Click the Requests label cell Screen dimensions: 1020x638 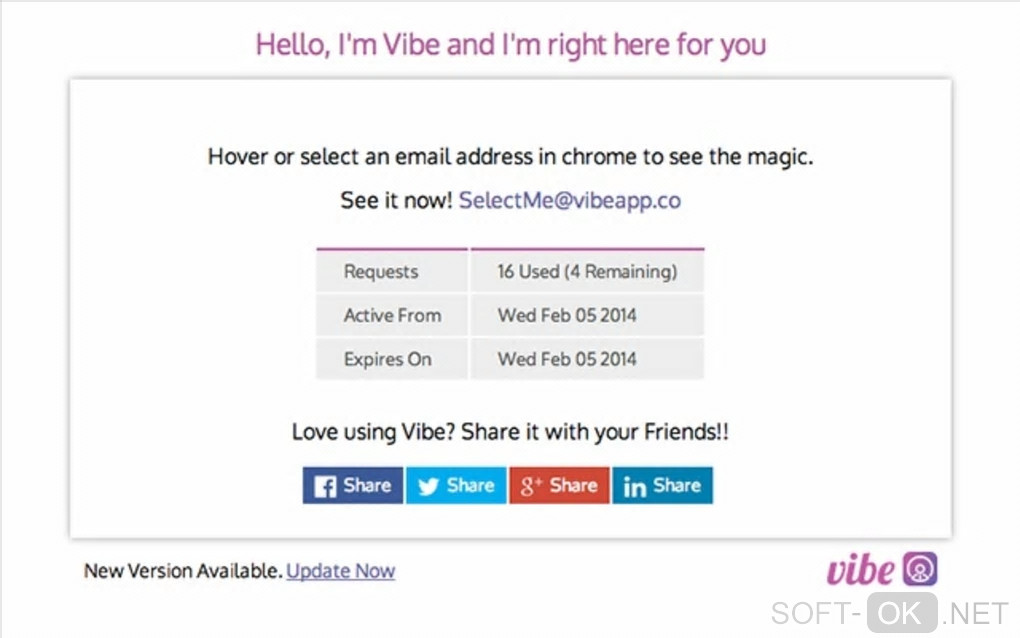pos(381,271)
